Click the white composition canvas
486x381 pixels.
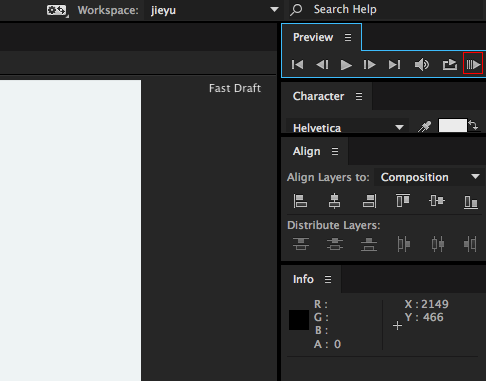tap(70, 230)
